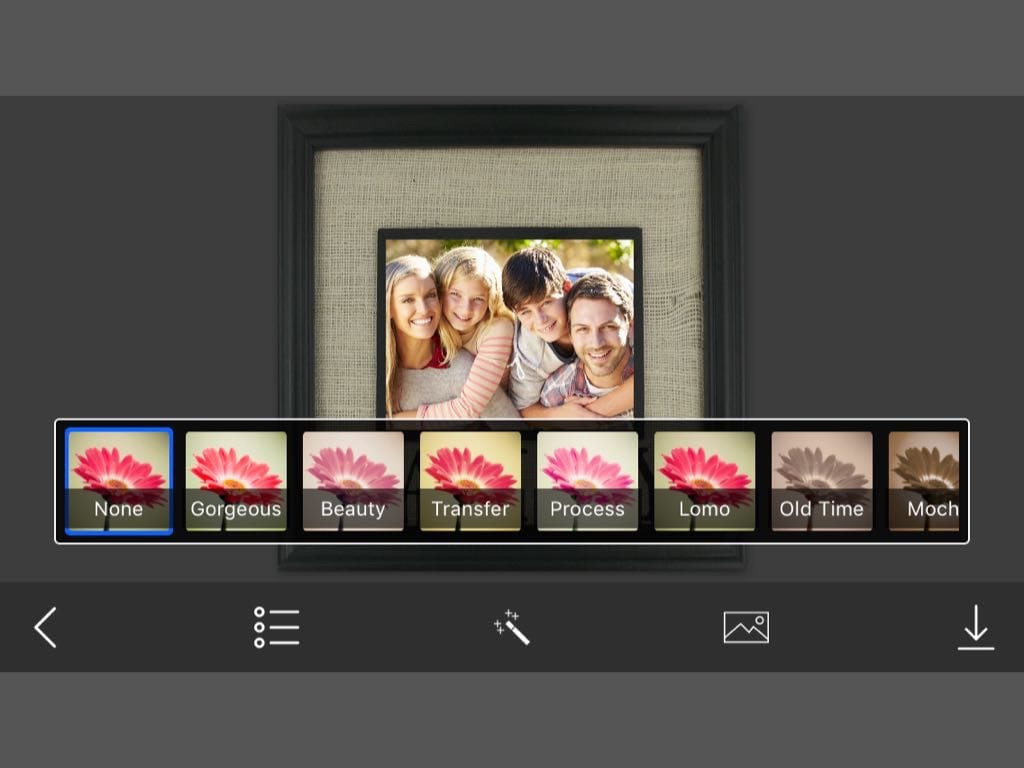Select the Lomo filter
1024x768 pixels.
click(705, 481)
